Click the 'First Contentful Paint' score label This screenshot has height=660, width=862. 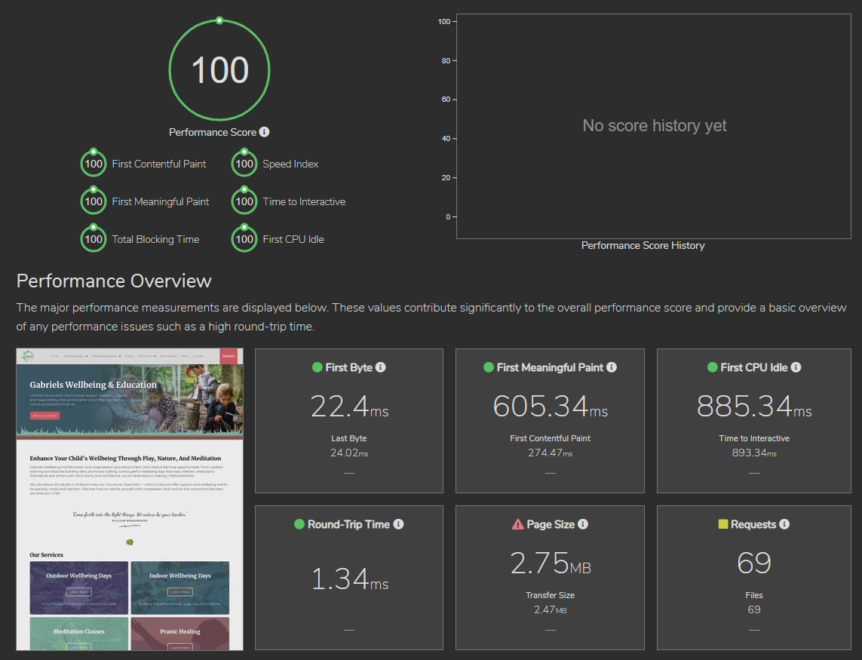click(159, 164)
